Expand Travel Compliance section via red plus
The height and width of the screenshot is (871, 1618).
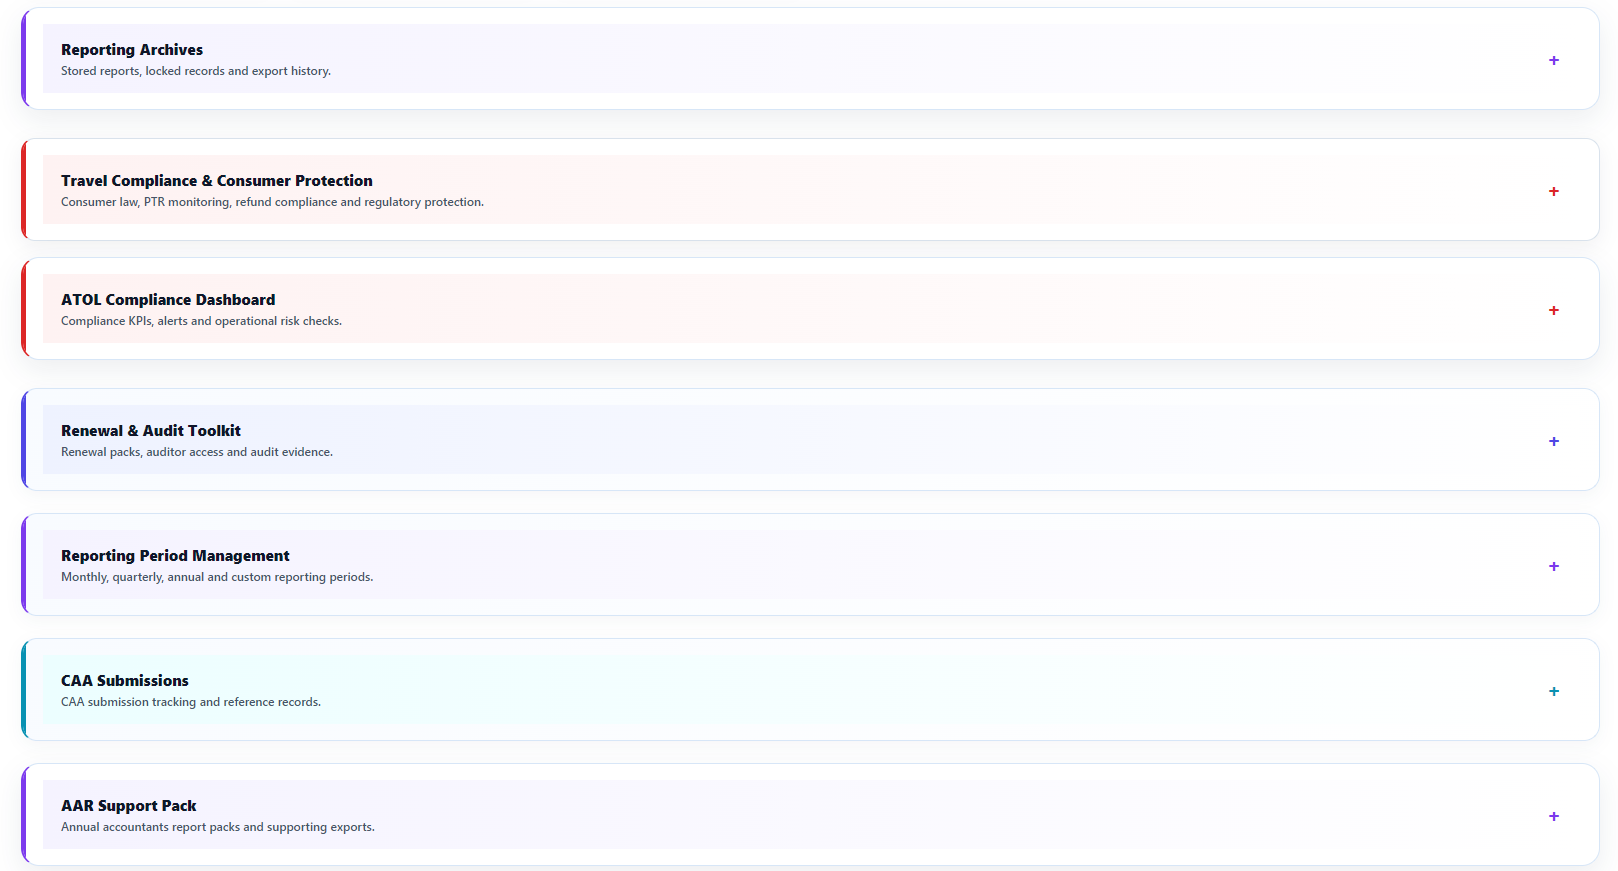click(1553, 191)
